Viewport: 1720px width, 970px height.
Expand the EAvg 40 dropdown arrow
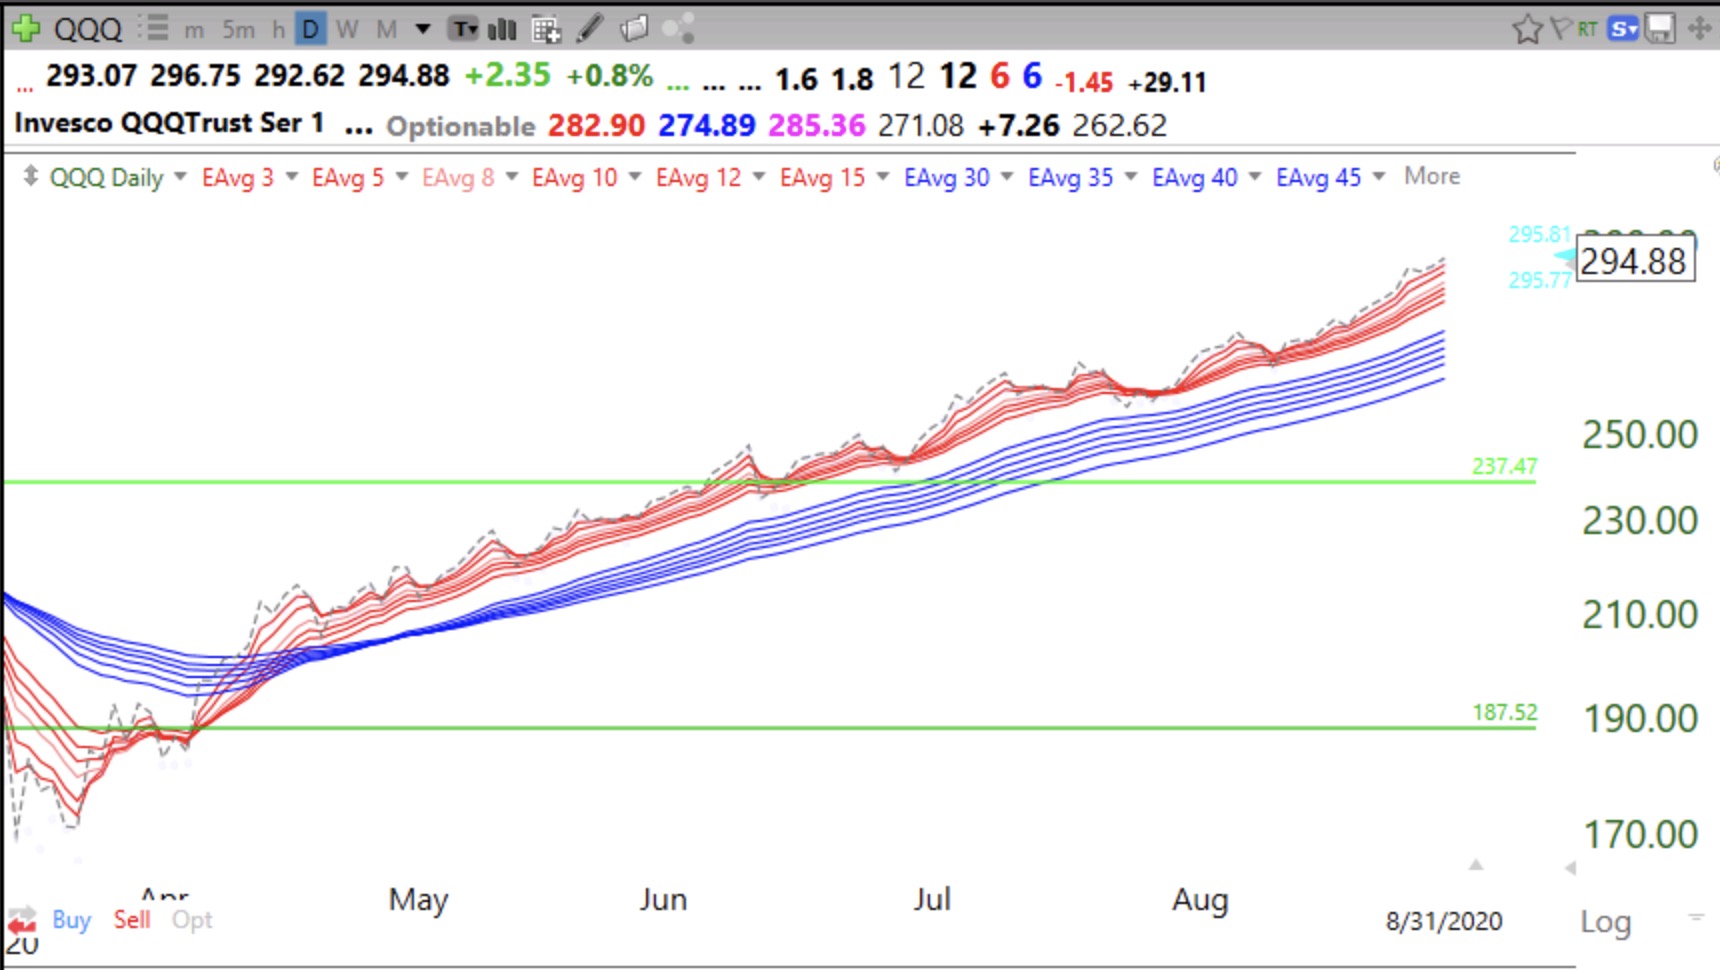click(x=1254, y=177)
